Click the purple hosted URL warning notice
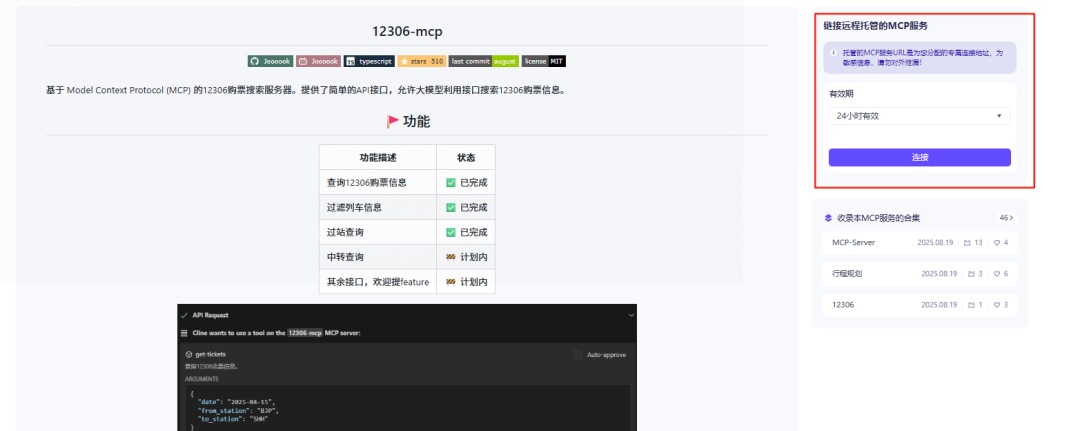Viewport: 1080px width, 431px height. (x=920, y=58)
